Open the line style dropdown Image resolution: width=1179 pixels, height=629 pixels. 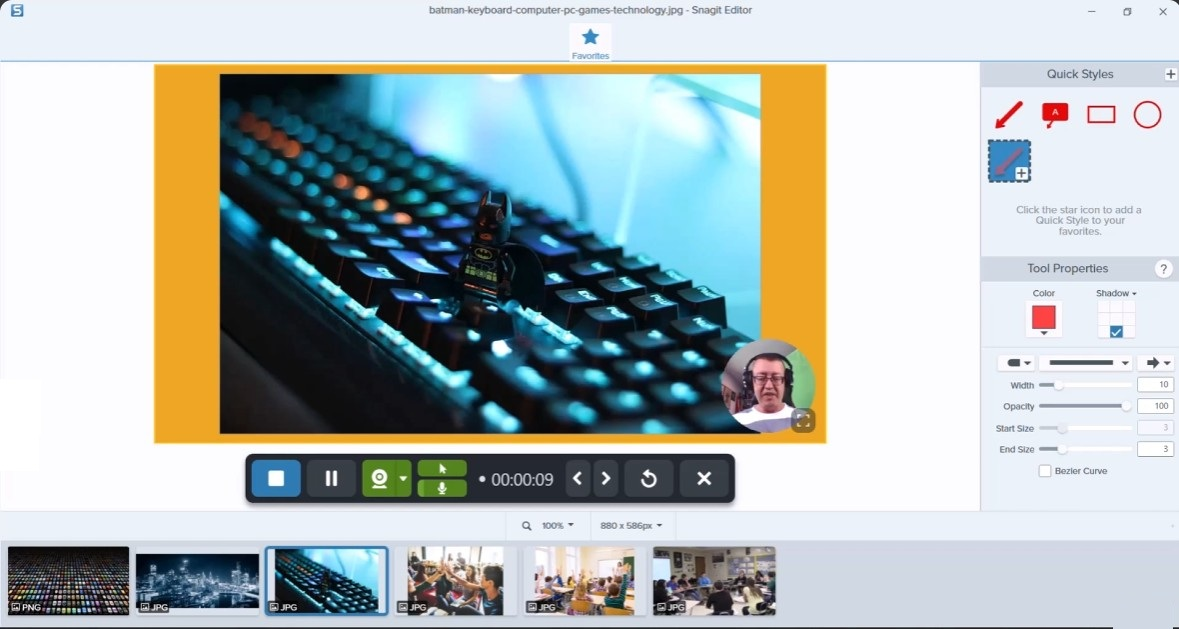(x=1086, y=363)
